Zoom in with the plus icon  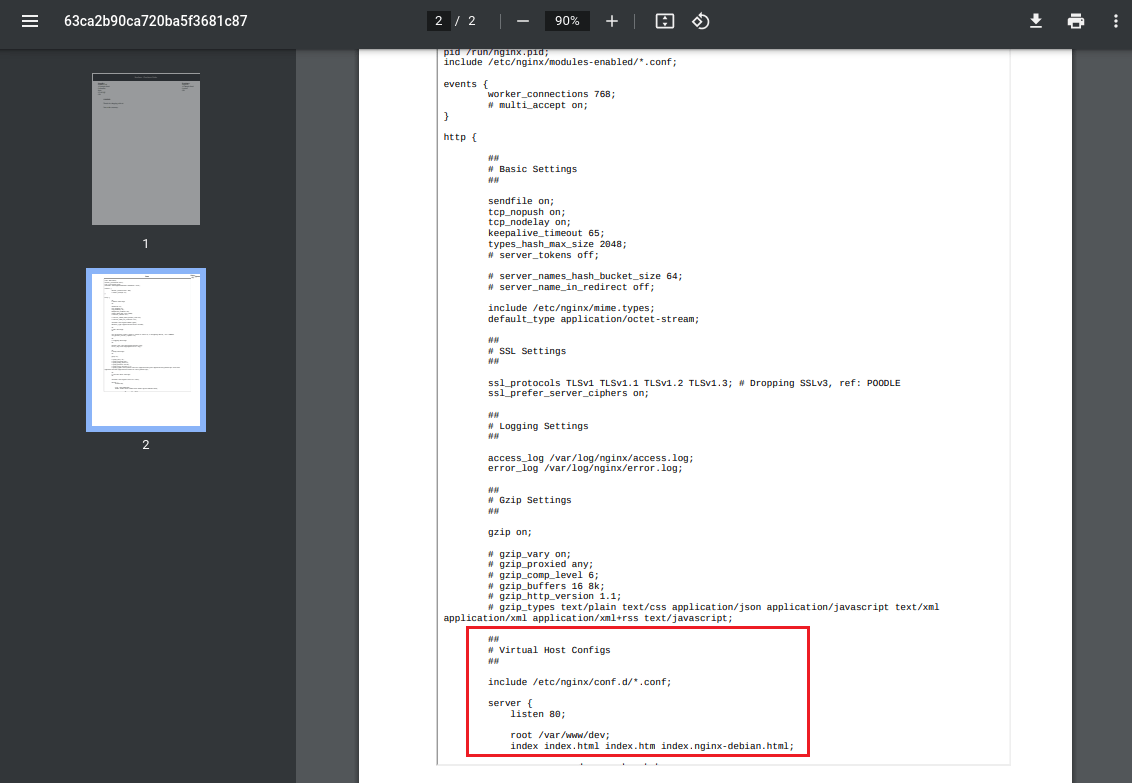click(x=611, y=21)
